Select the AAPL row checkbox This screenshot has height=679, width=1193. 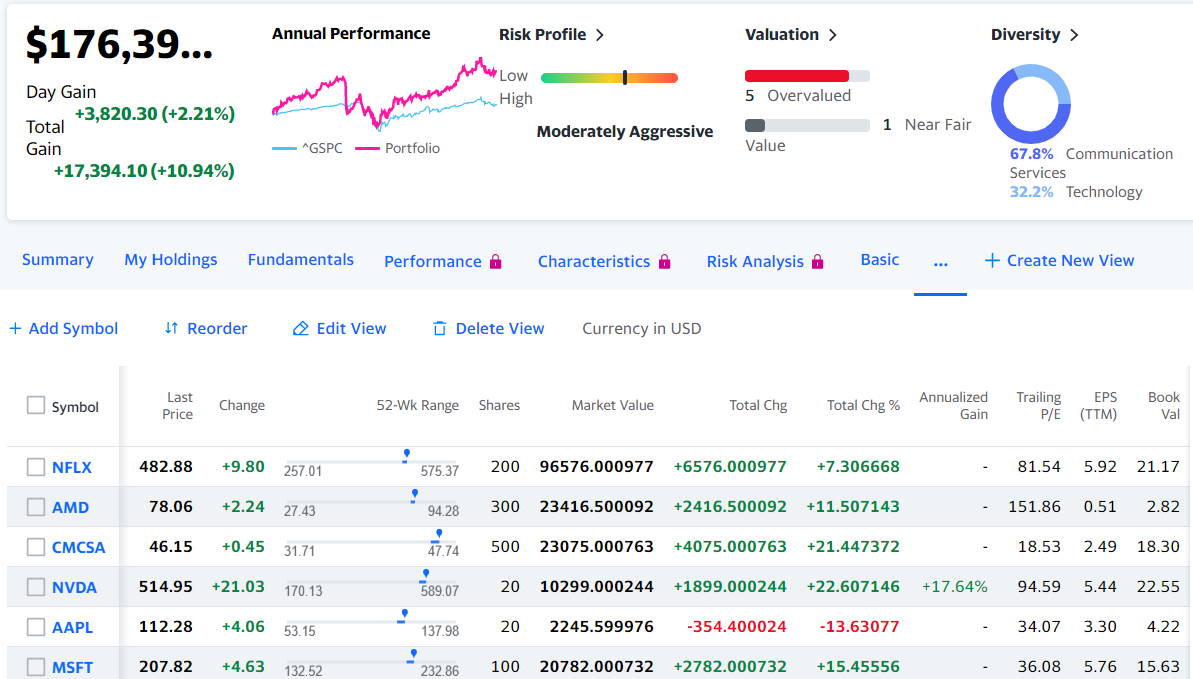pos(35,626)
